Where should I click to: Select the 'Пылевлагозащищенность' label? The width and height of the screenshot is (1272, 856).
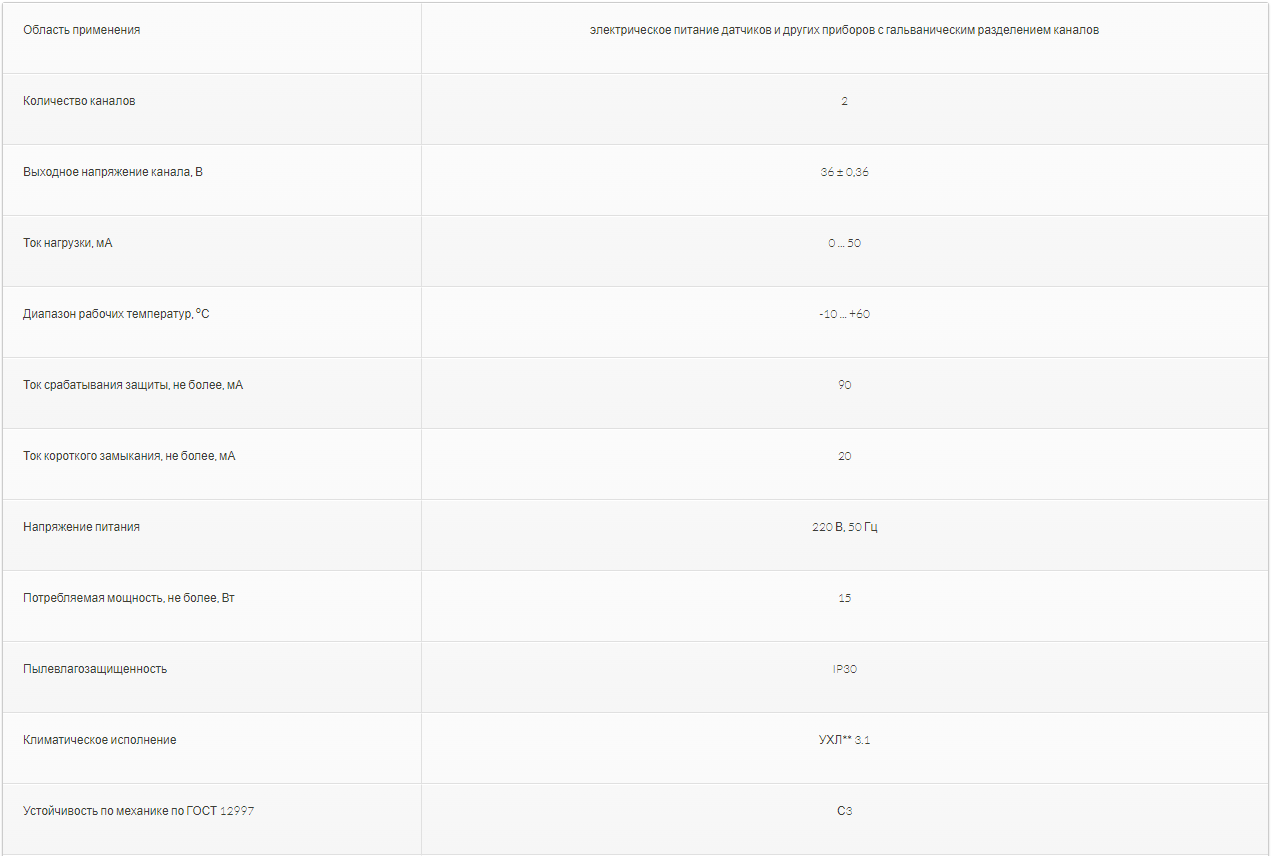point(95,669)
